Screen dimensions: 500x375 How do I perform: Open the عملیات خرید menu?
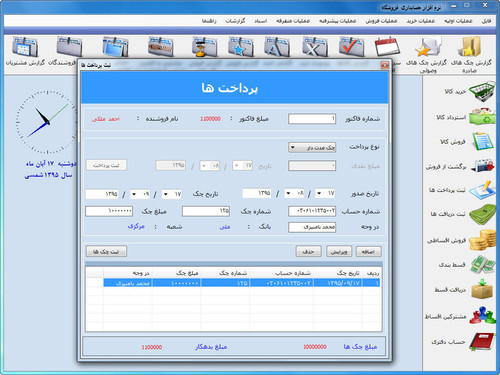(x=420, y=21)
